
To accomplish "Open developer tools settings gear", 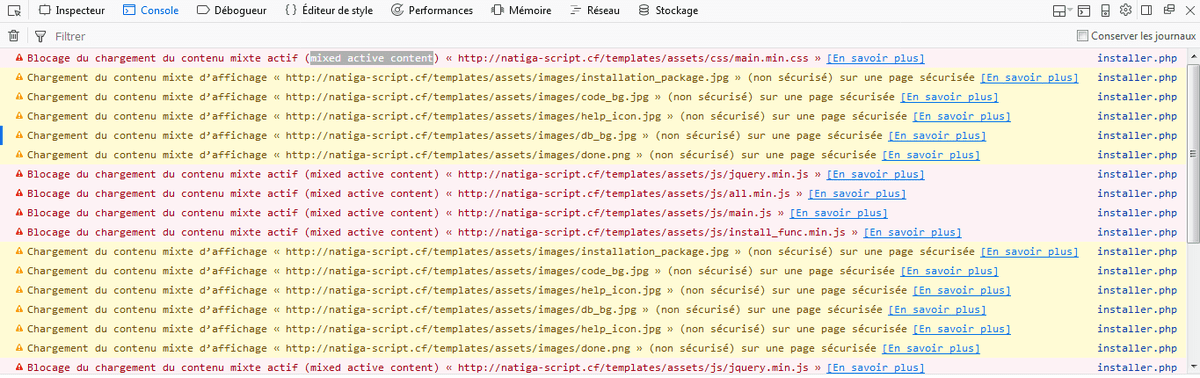I will click(1125, 10).
